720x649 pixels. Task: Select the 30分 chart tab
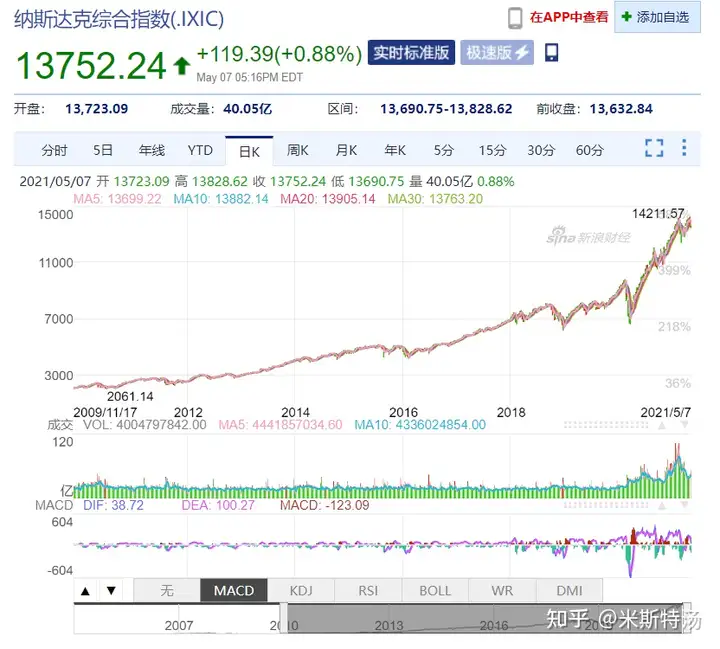(x=541, y=150)
